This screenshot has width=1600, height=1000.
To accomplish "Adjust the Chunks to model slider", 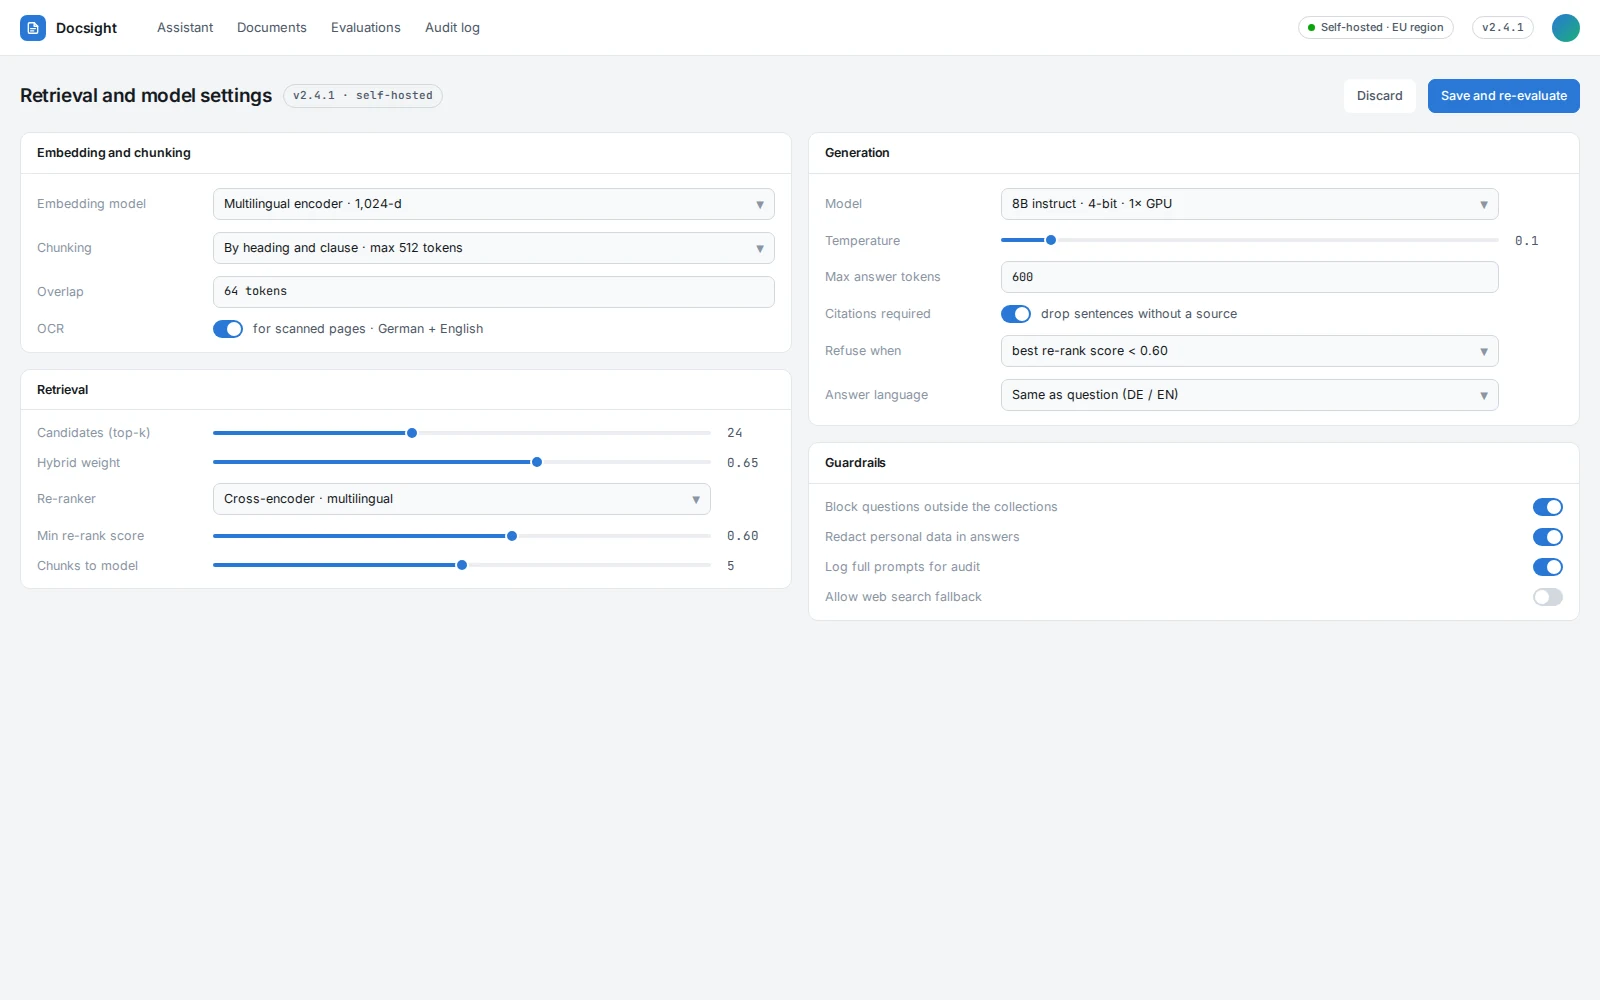I will [x=462, y=566].
